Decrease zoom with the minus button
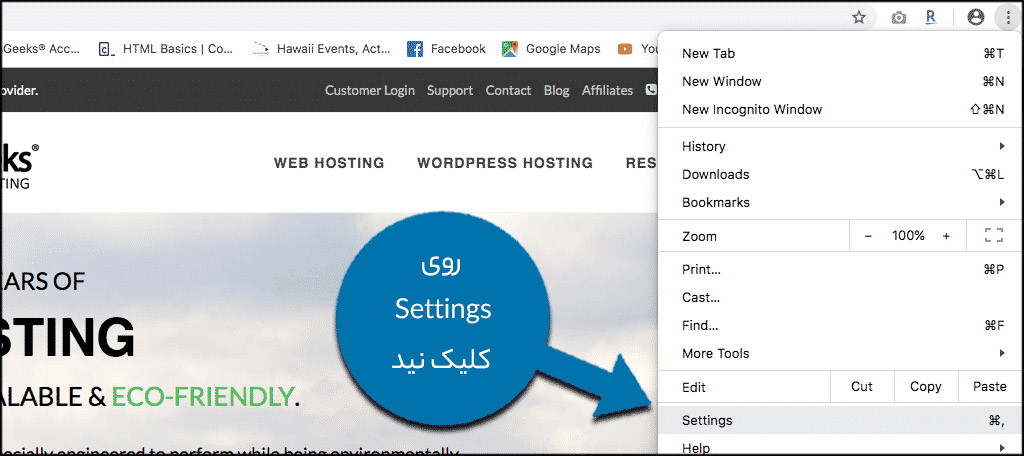1024x456 pixels. coord(868,236)
